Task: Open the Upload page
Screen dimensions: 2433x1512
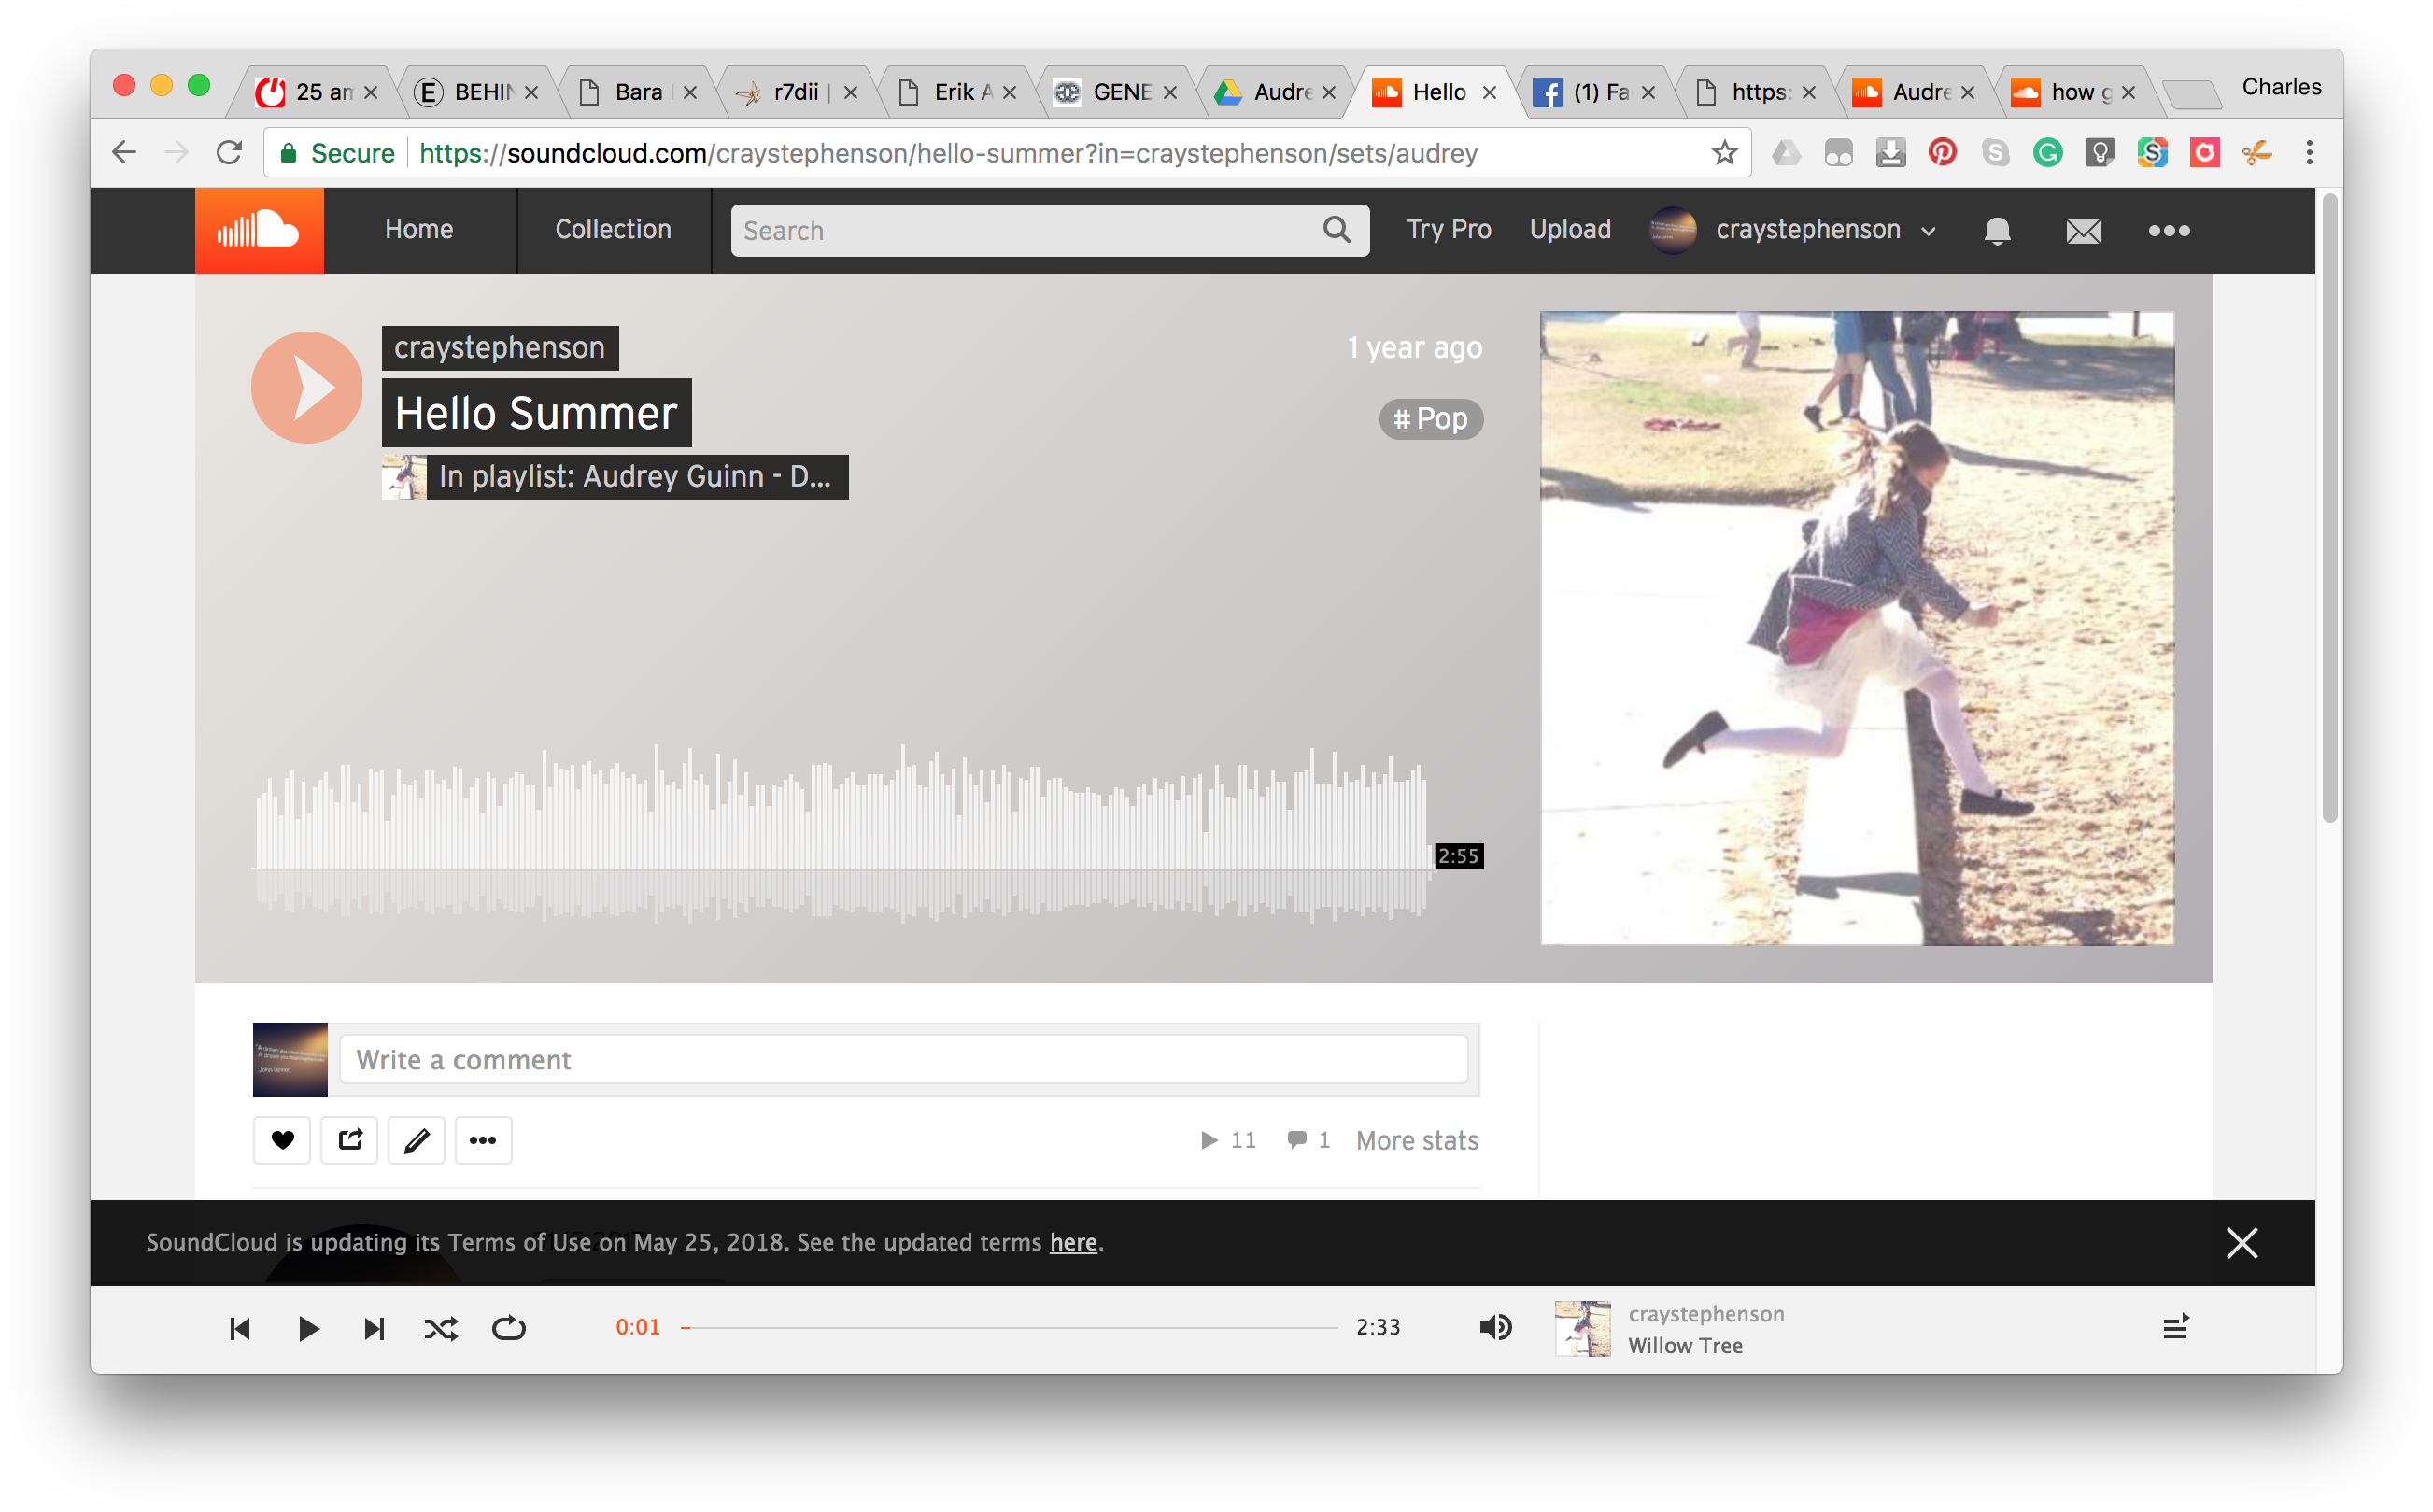Action: [1569, 230]
